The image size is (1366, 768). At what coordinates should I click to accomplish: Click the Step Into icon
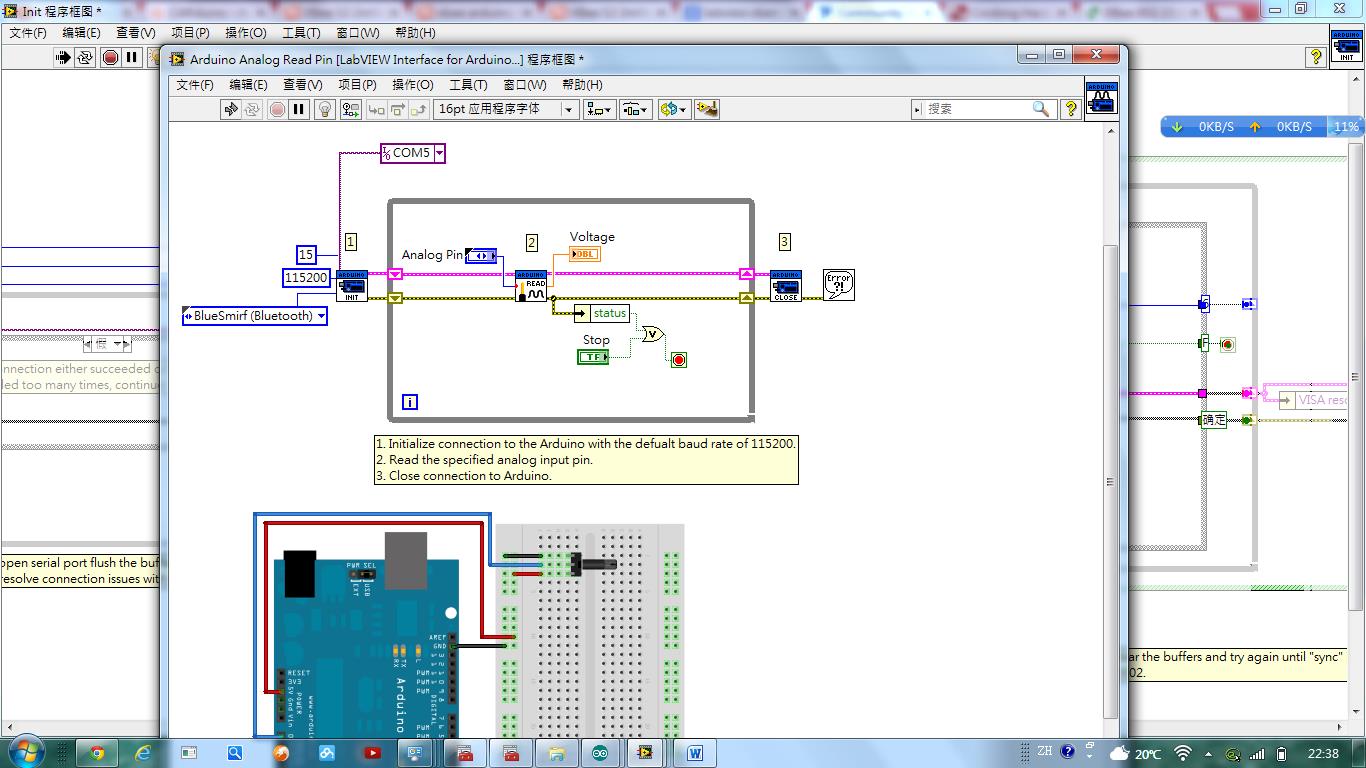point(376,109)
